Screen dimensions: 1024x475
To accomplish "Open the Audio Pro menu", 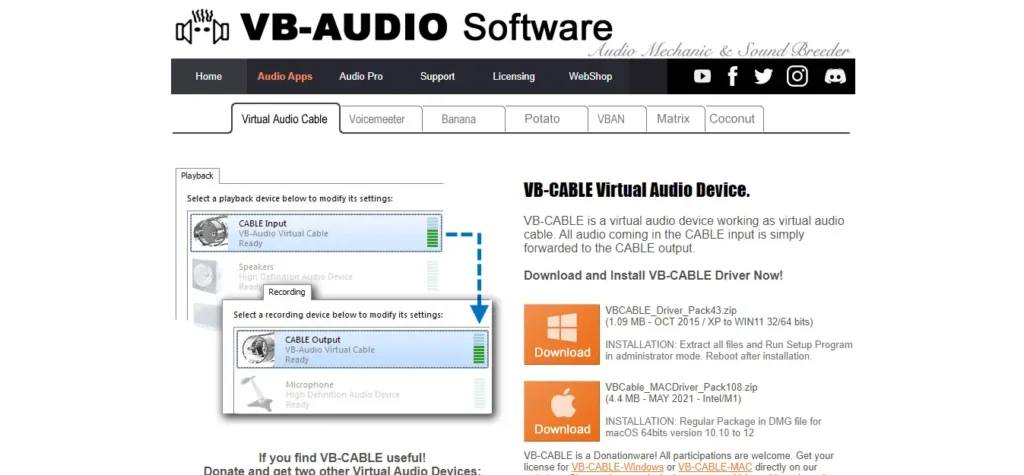I will (x=360, y=76).
